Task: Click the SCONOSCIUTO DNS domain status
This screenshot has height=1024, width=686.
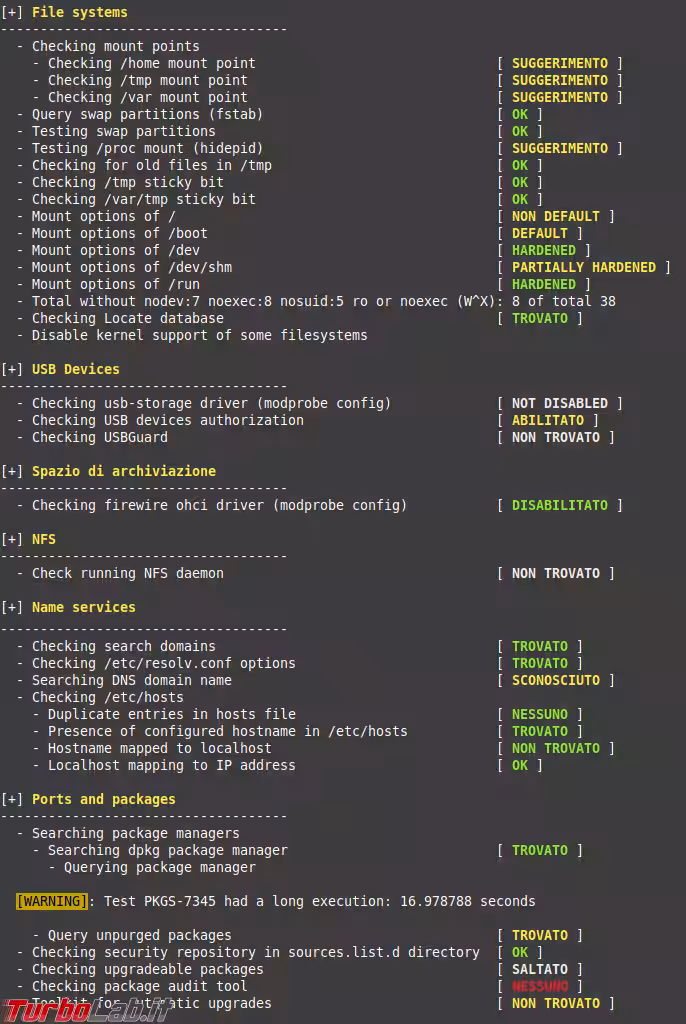Action: [556, 680]
